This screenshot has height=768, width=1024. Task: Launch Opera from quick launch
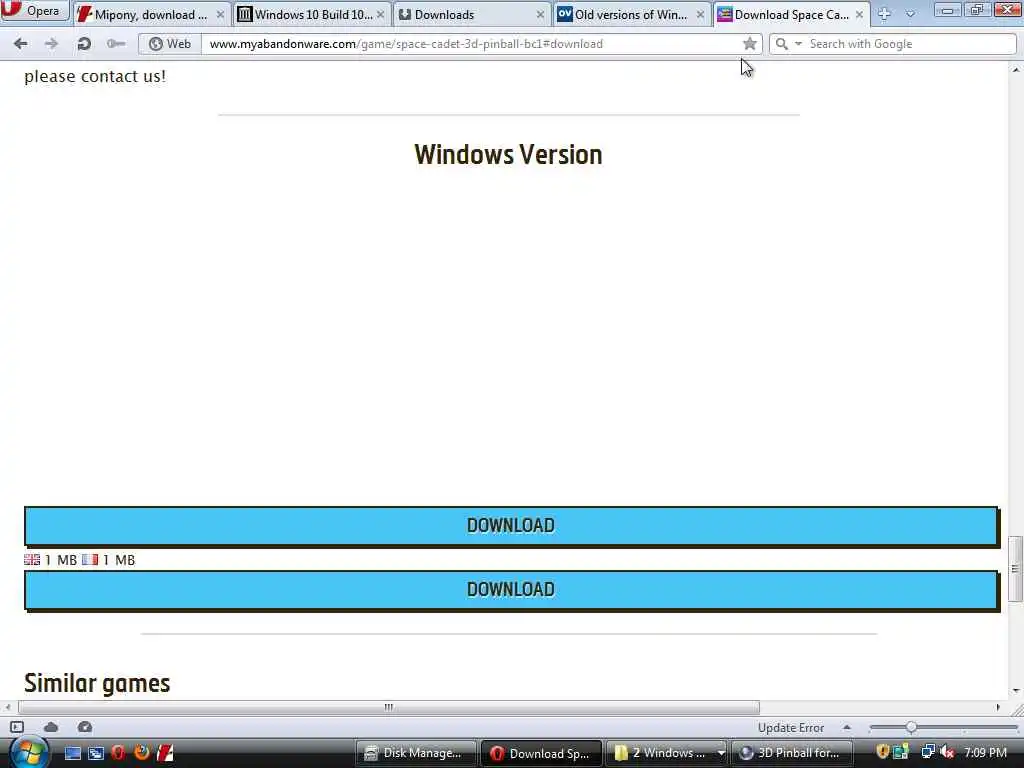click(118, 753)
